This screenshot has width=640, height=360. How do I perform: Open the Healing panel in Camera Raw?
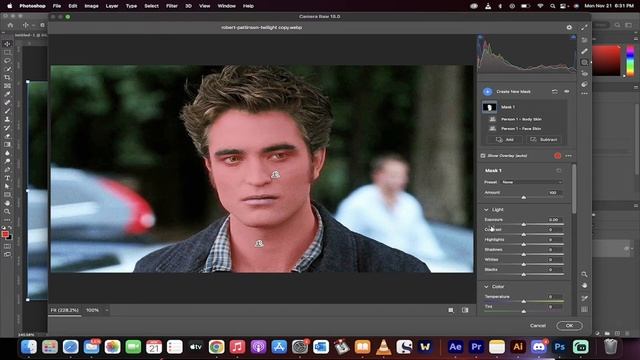(584, 51)
